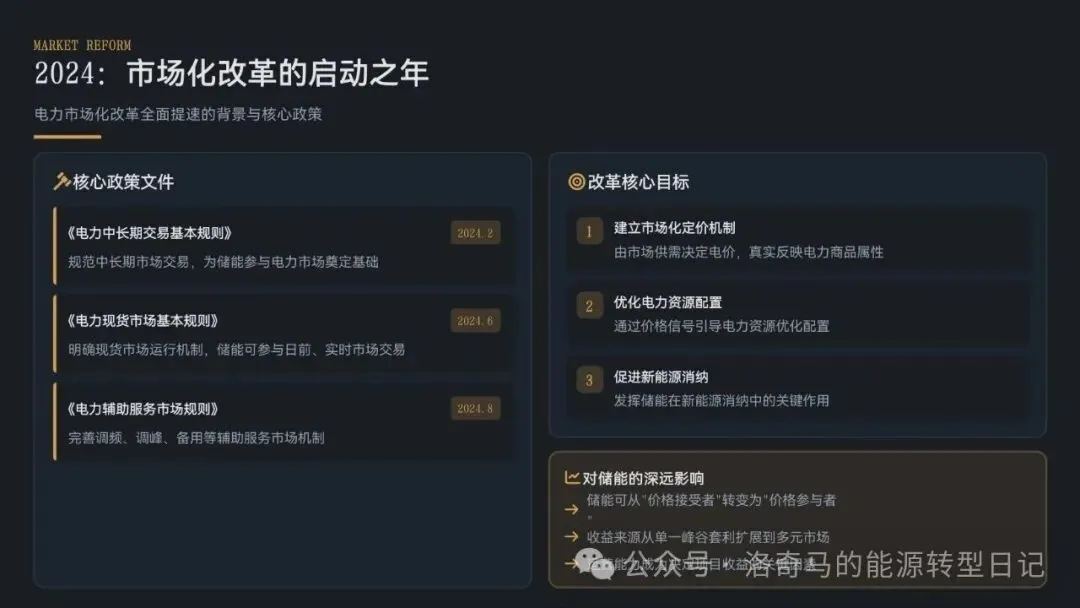Click the MARKET REFORM label
Image resolution: width=1080 pixels, height=608 pixels.
(x=82, y=45)
